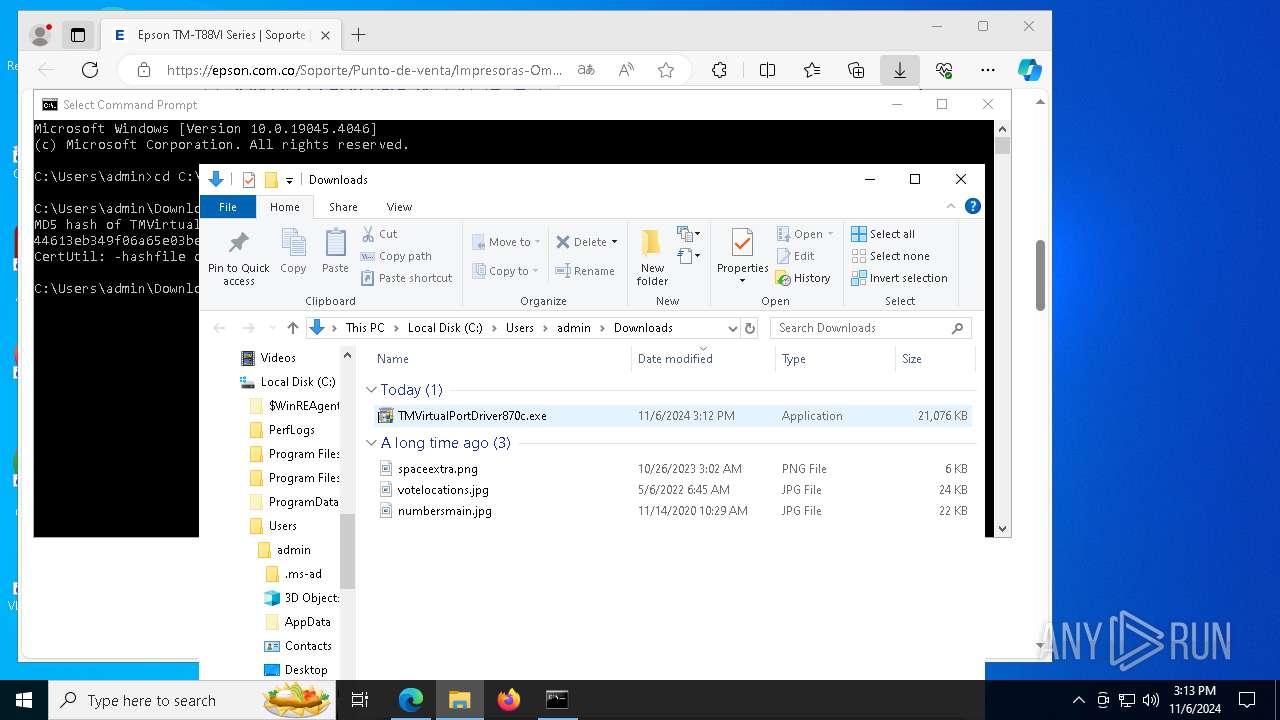
Task: Open Quick Access Toolbar customize arrow
Action: pyautogui.click(x=289, y=180)
